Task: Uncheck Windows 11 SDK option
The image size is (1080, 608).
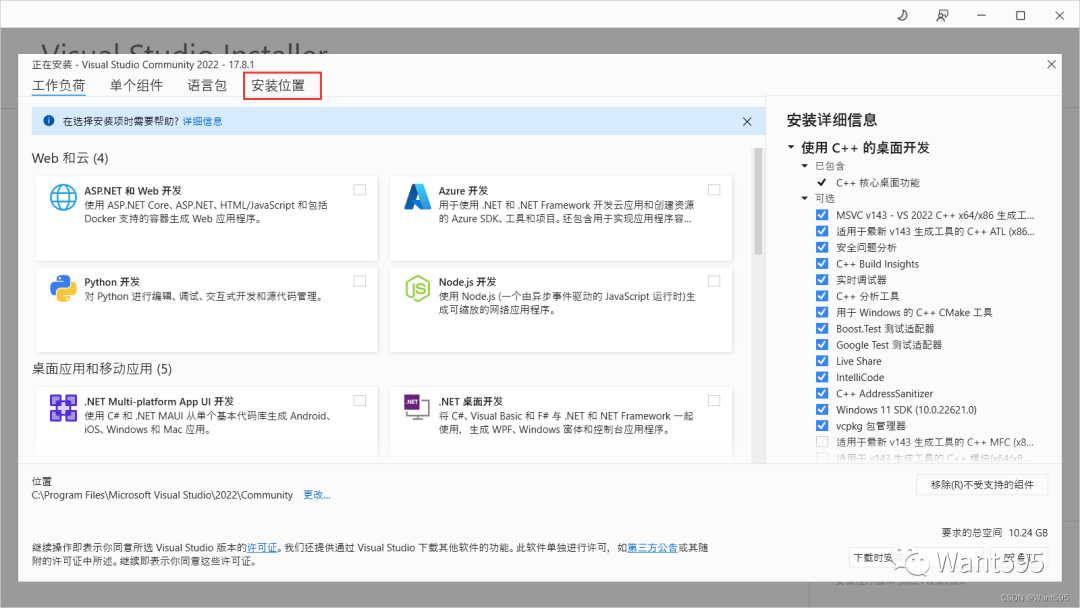Action: 822,410
